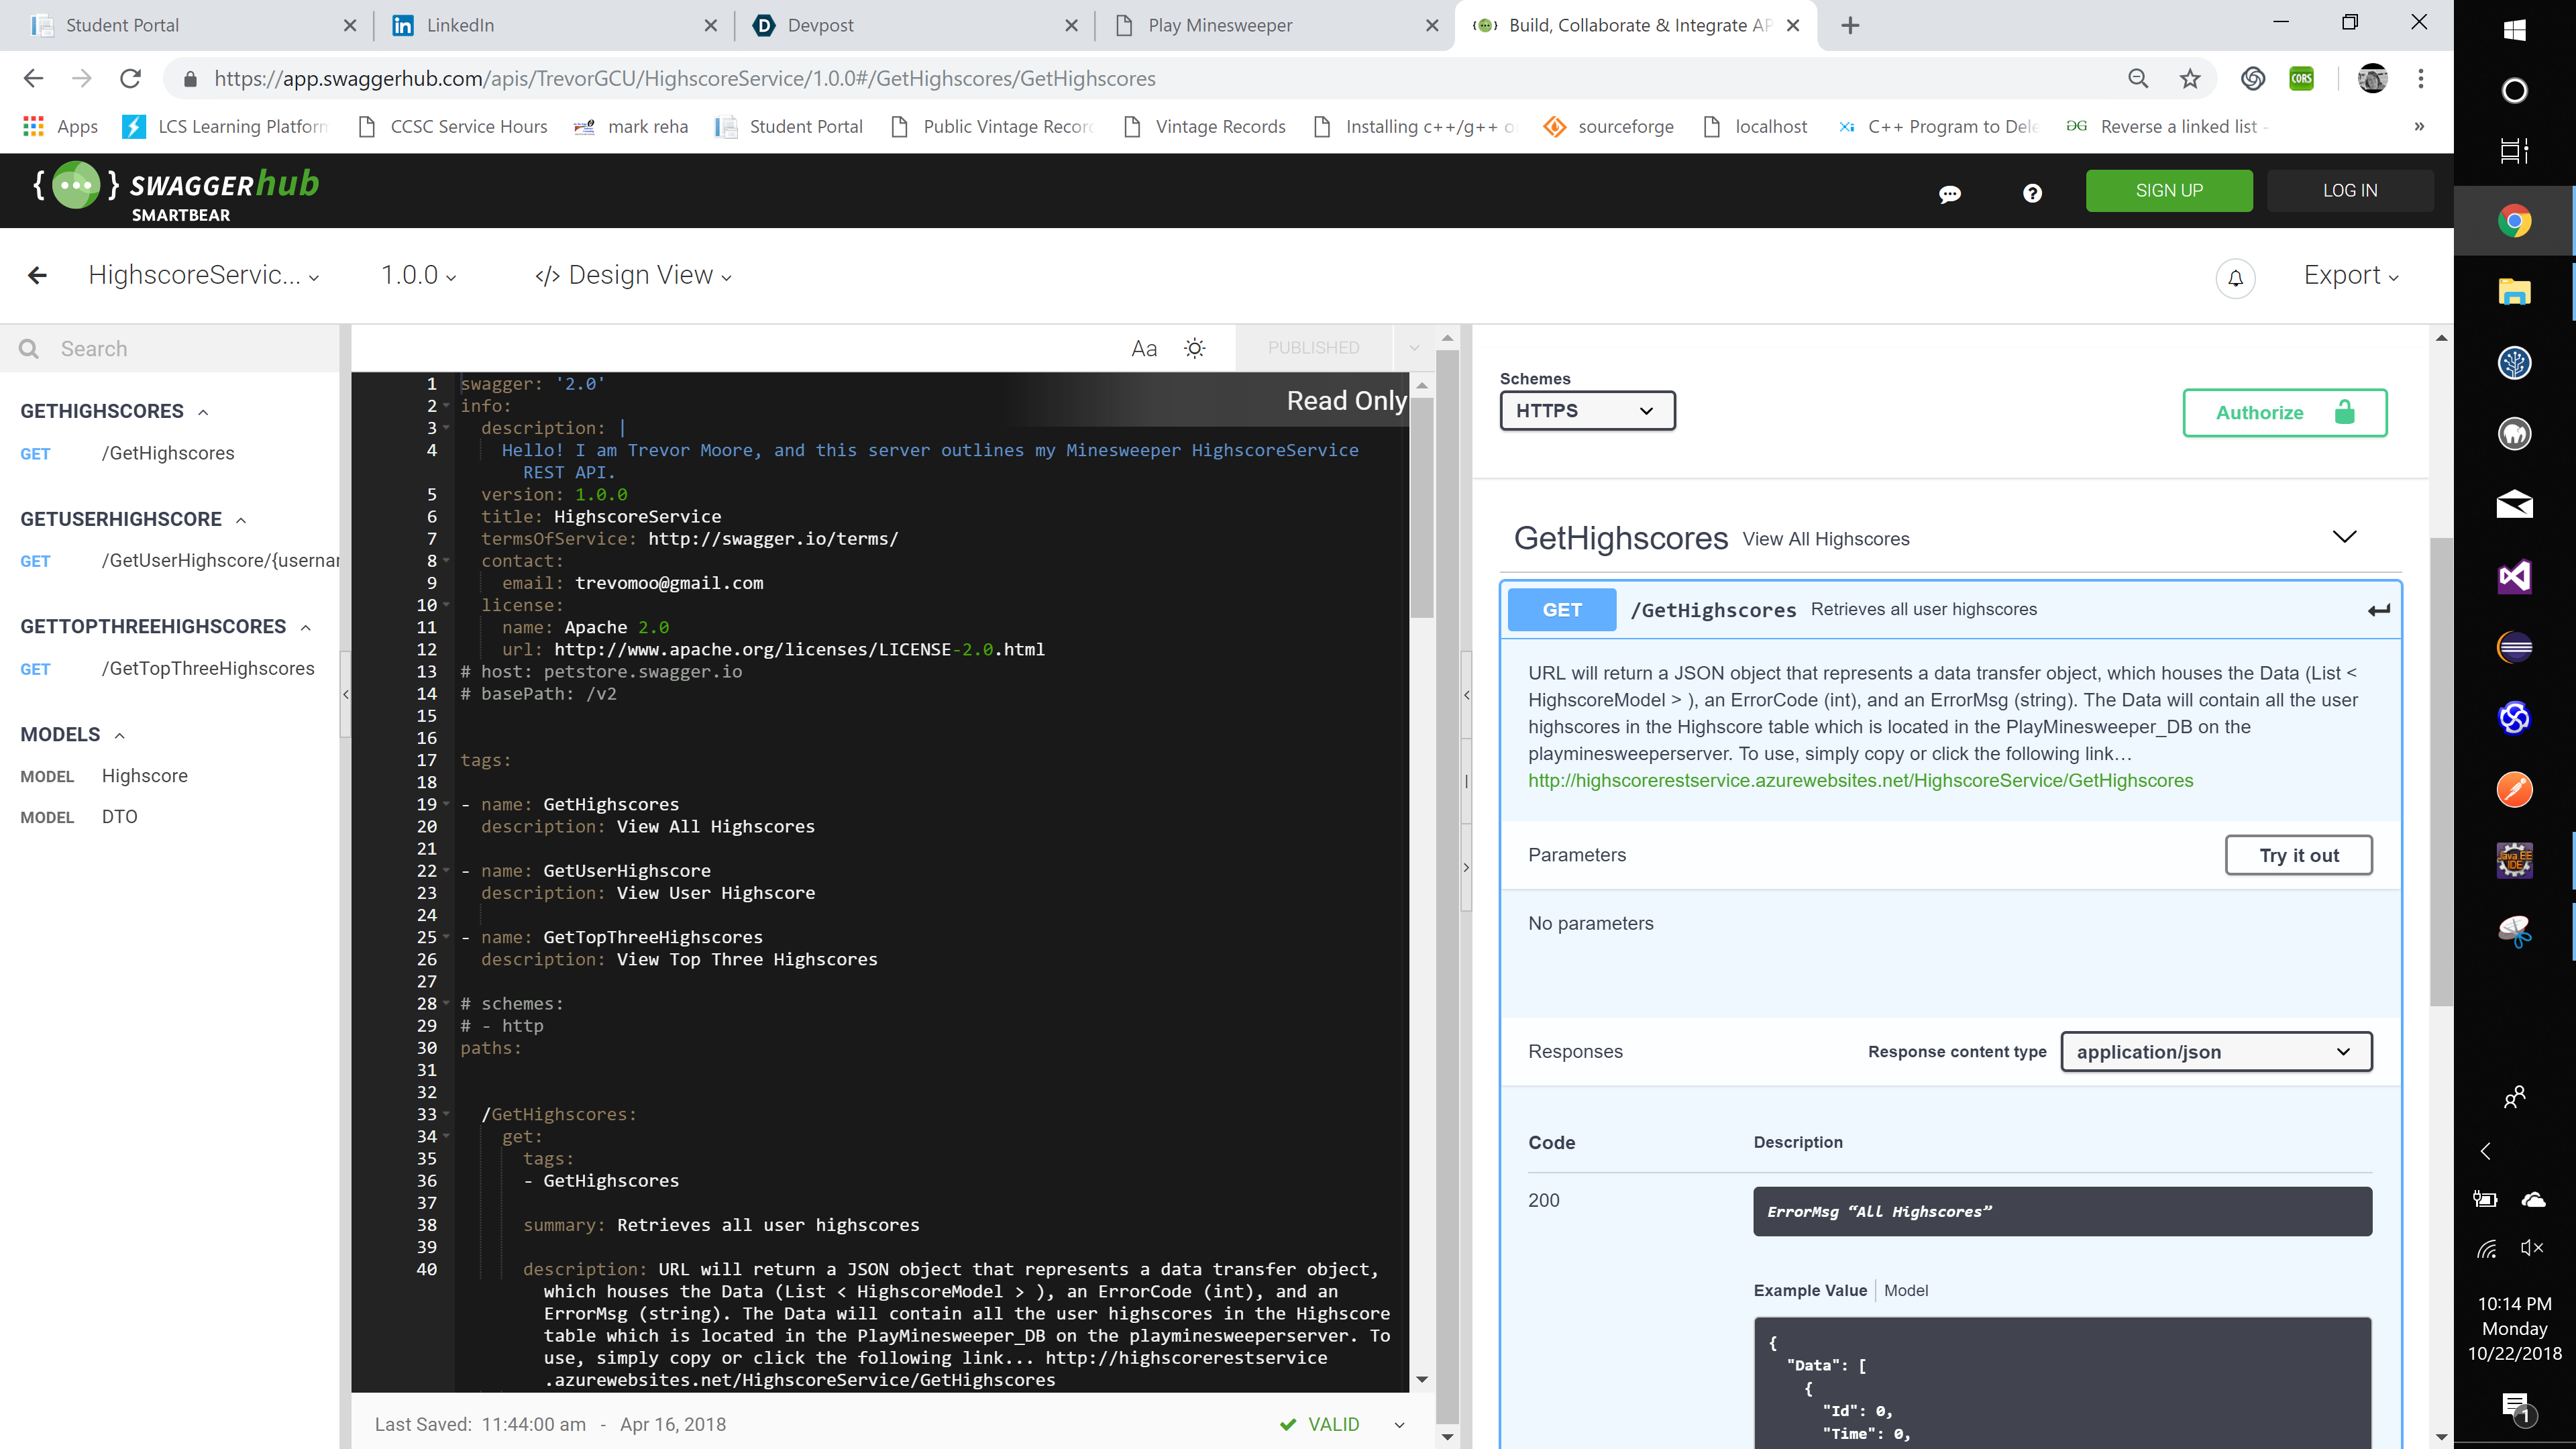Collapse the GETHIGHSCORES sidebar section
2576x1449 pixels.
click(x=203, y=412)
